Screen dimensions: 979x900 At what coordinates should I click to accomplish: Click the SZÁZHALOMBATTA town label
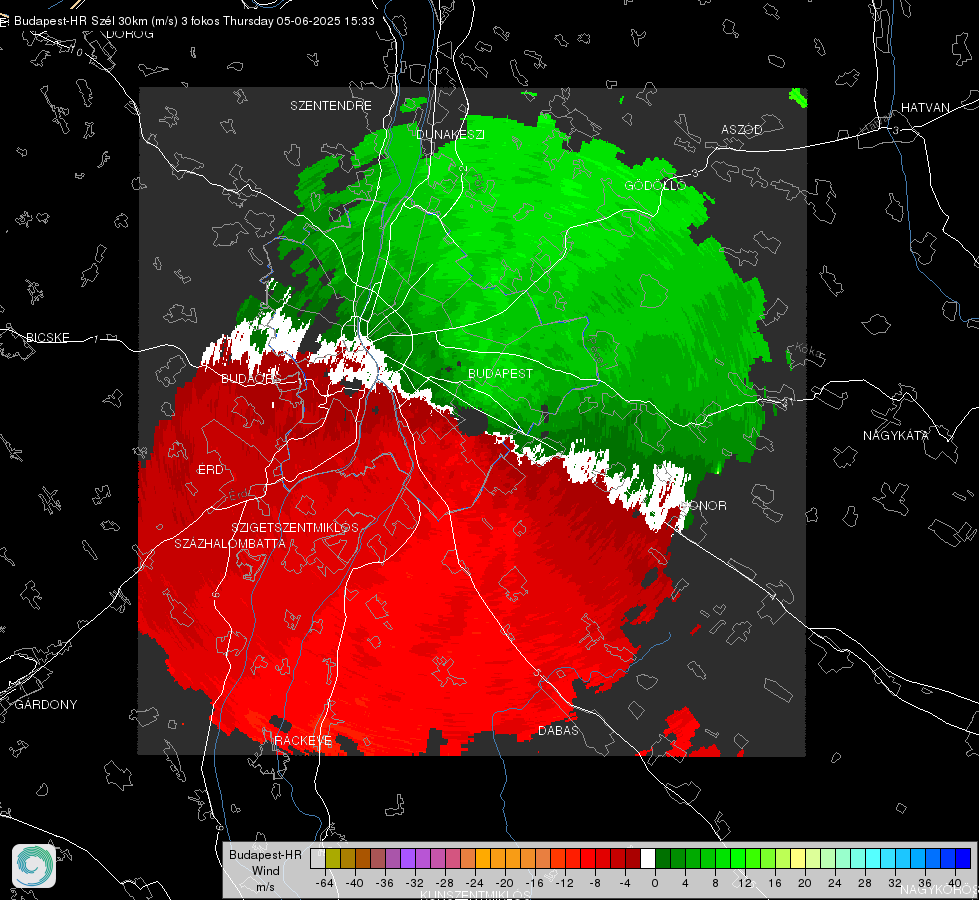pyautogui.click(x=230, y=543)
